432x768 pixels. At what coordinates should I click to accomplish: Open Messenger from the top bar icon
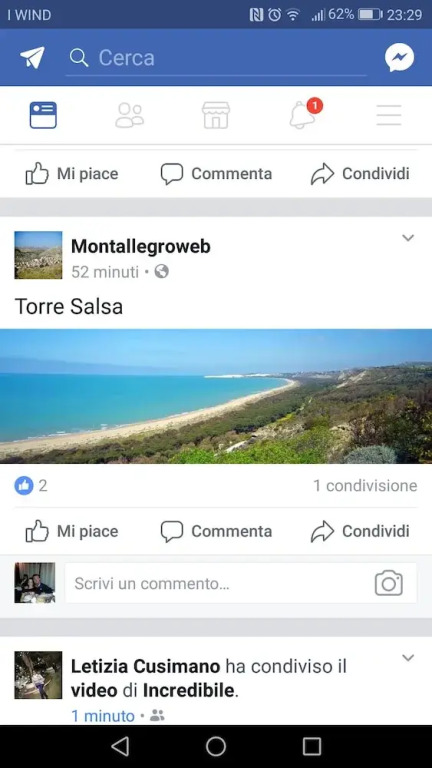[399, 58]
